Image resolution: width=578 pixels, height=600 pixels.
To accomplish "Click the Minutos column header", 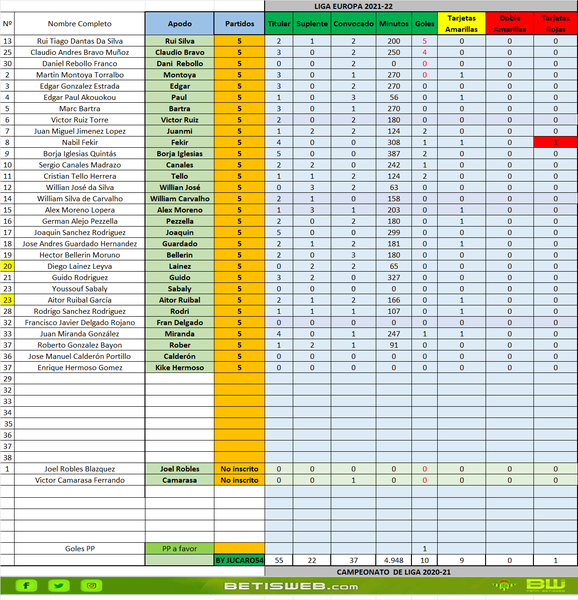I will click(394, 23).
